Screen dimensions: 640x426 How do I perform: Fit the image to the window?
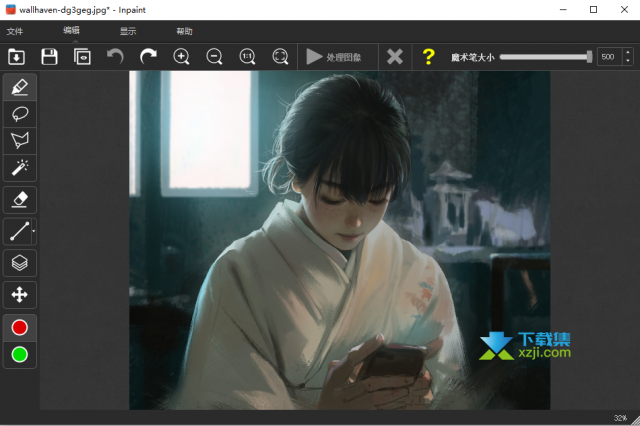click(280, 57)
